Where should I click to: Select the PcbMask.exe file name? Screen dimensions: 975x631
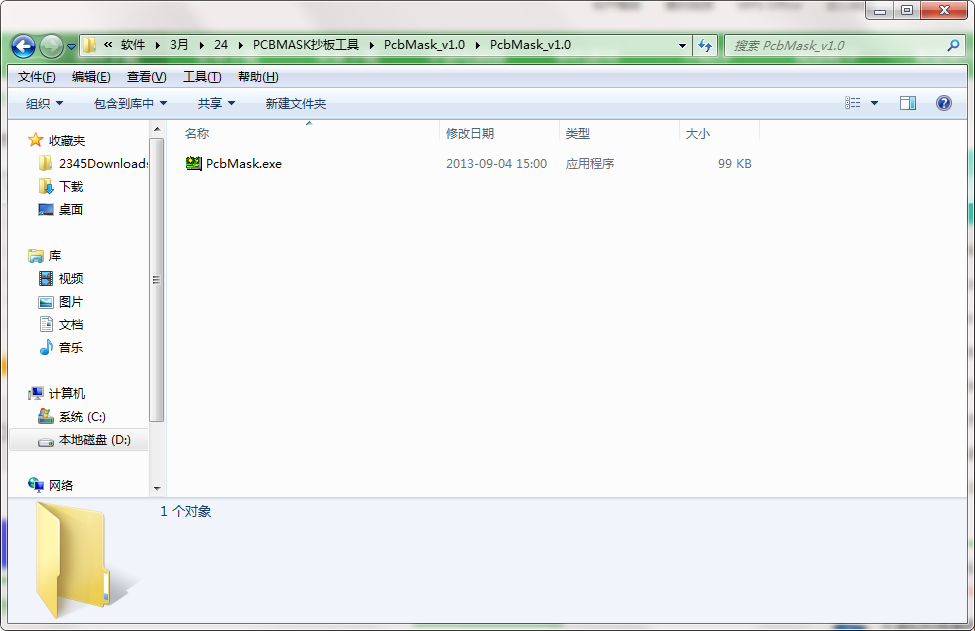pyautogui.click(x=244, y=164)
